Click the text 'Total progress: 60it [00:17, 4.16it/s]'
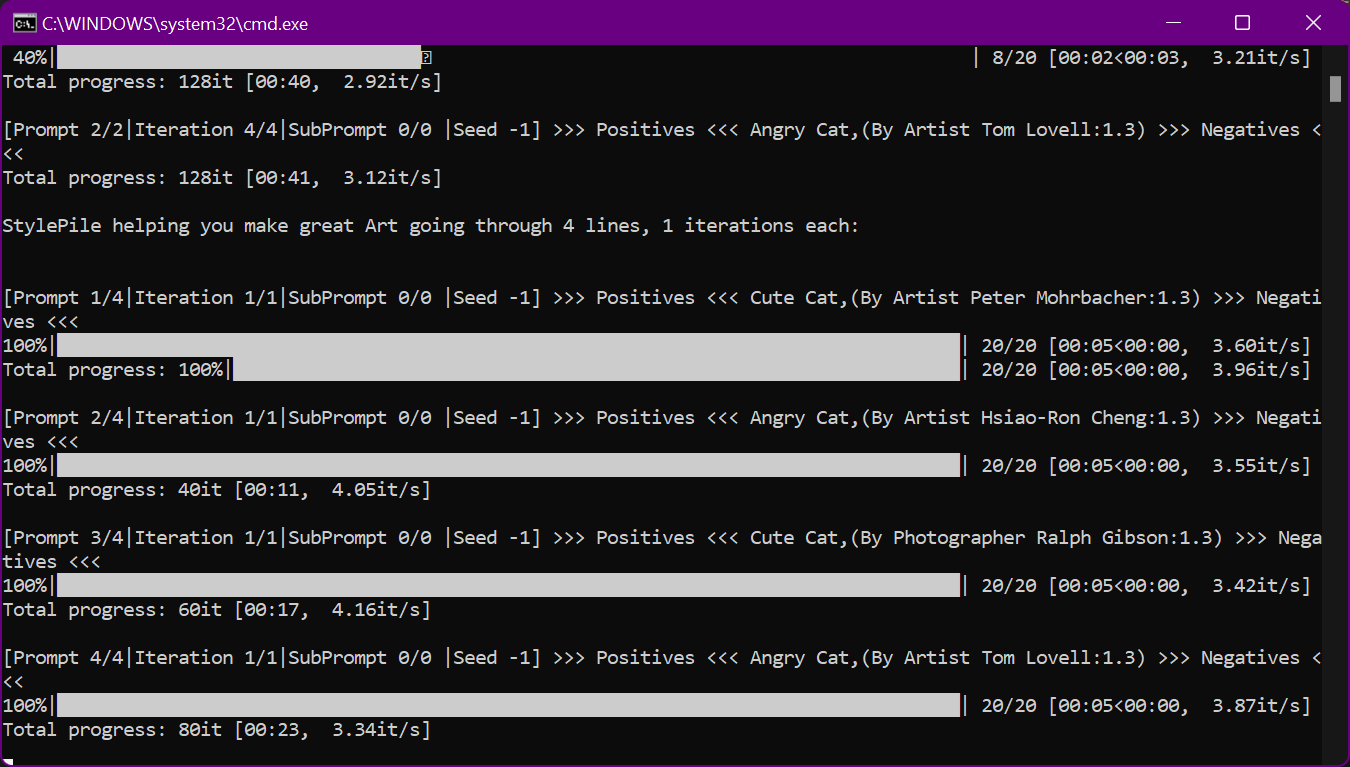This screenshot has width=1350, height=767. (217, 609)
